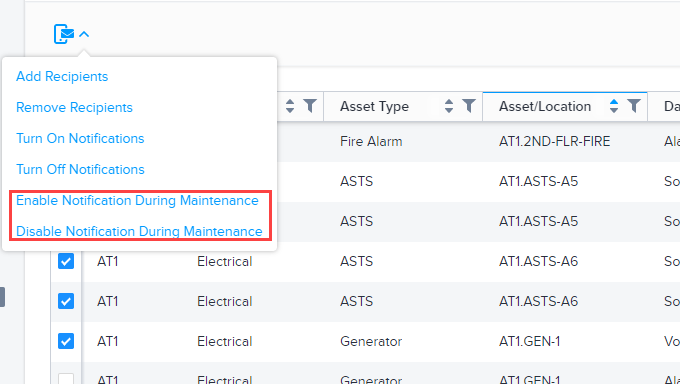Choose Remove Recipients from menu
The image size is (680, 384).
(x=74, y=107)
